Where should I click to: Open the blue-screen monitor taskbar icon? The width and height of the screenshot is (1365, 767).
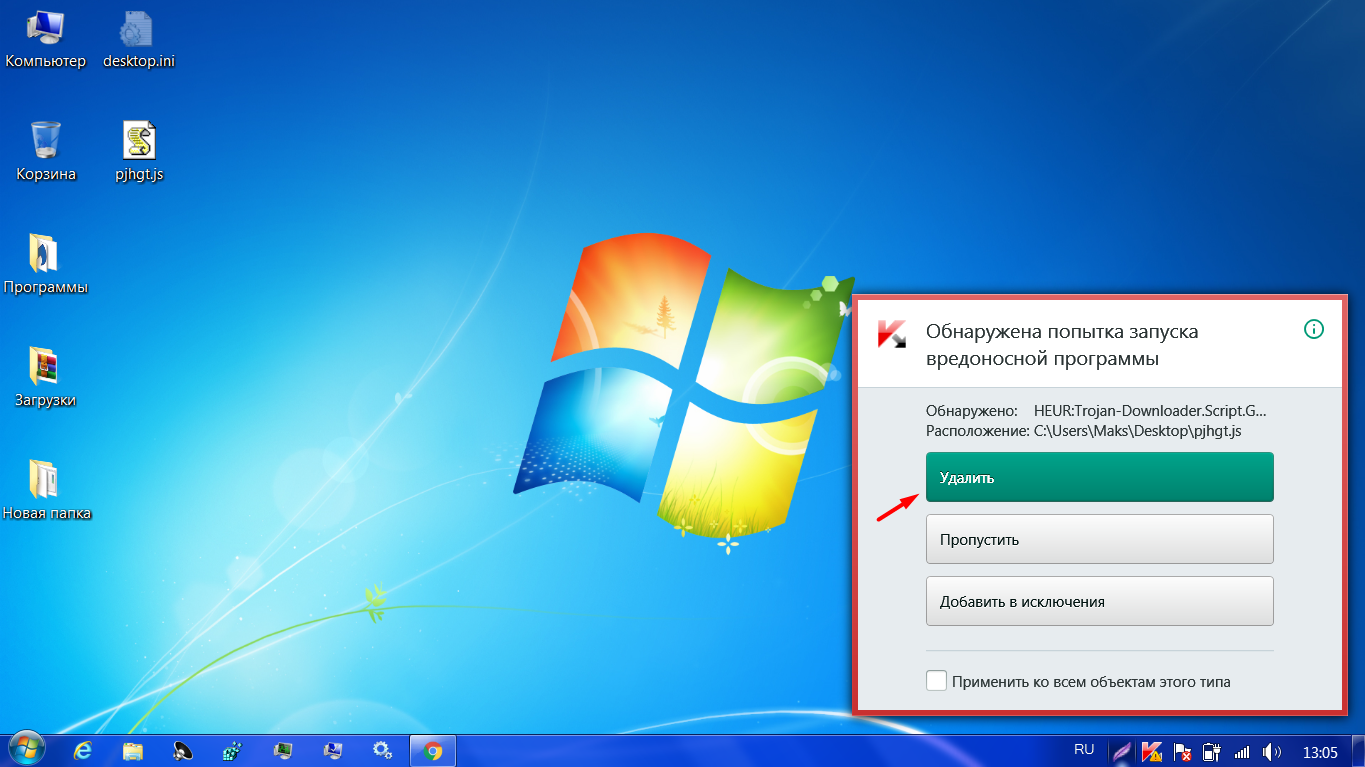tap(333, 750)
